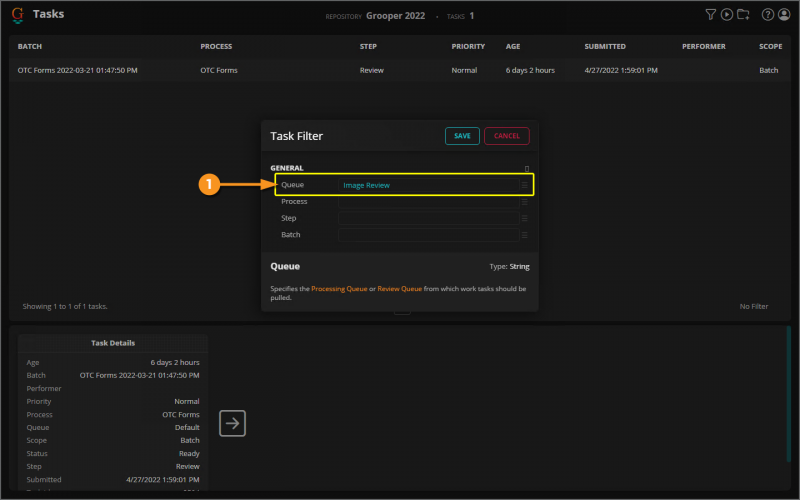The height and width of the screenshot is (500, 800).
Task: Click the new batch folder icon
Action: [x=743, y=15]
